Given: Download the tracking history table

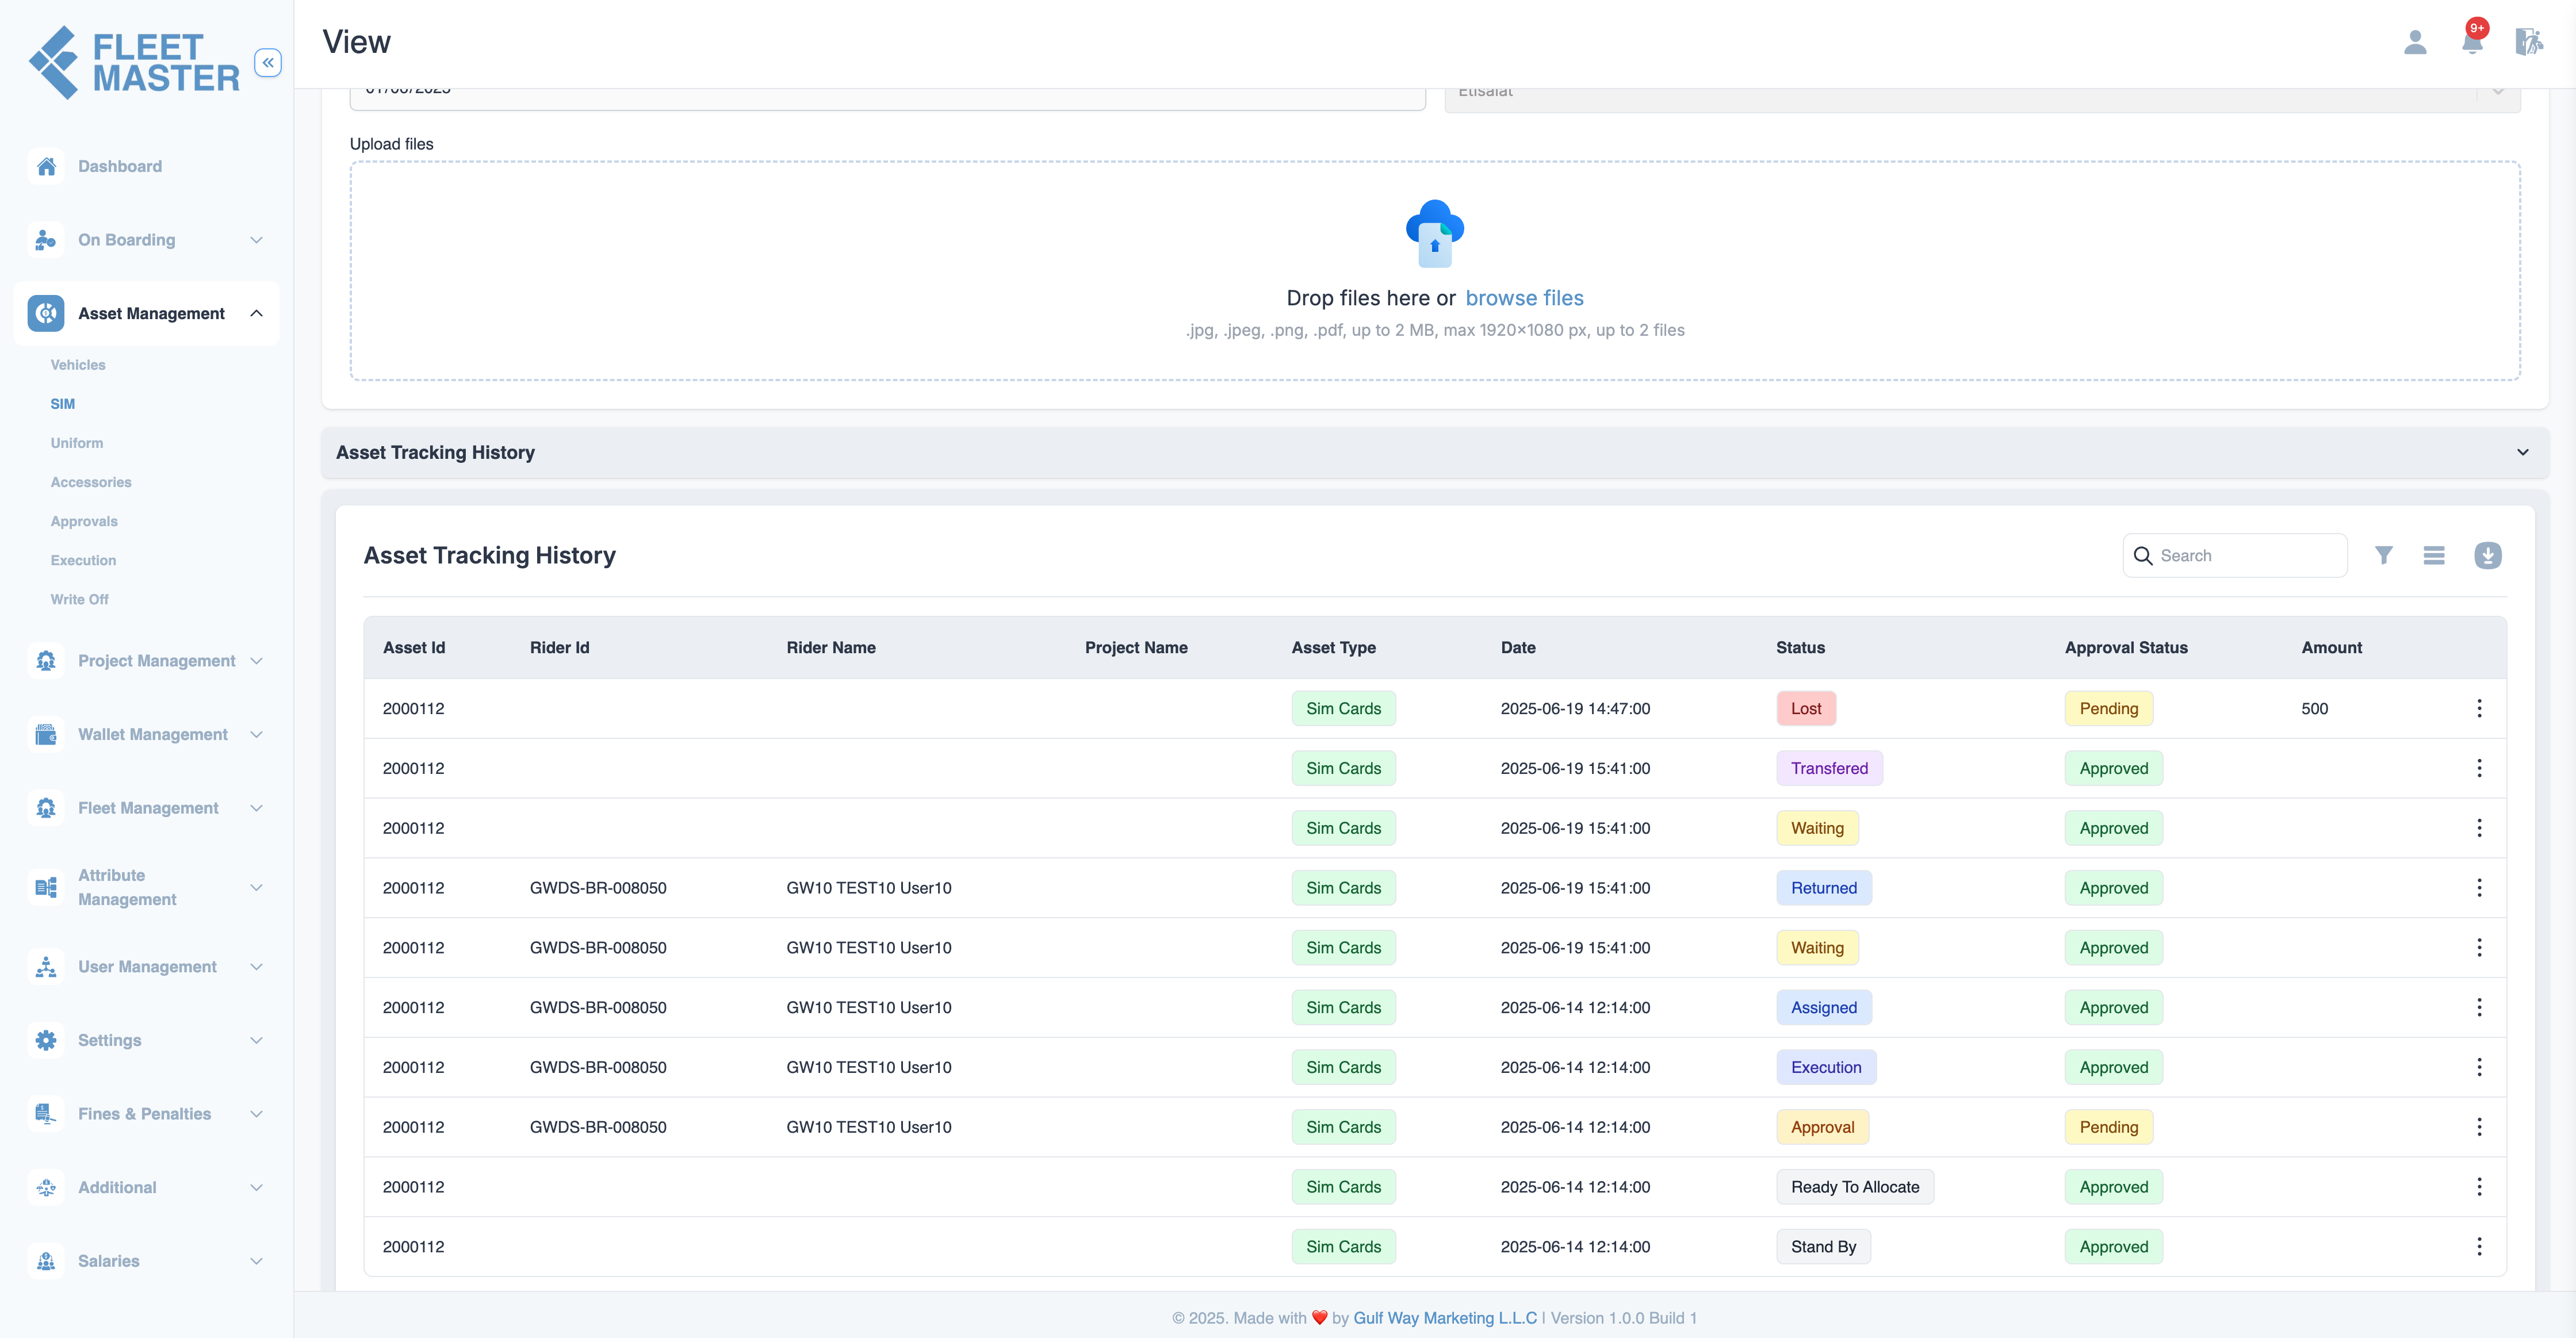Looking at the screenshot, I should point(2488,555).
